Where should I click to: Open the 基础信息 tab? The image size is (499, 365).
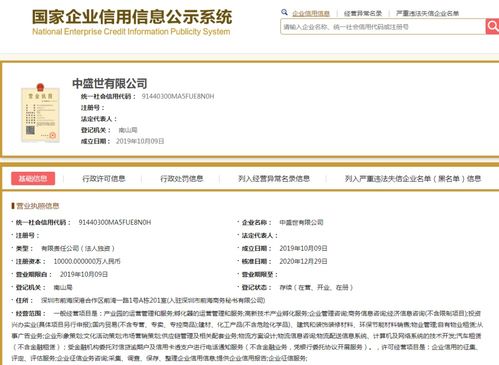pos(33,179)
